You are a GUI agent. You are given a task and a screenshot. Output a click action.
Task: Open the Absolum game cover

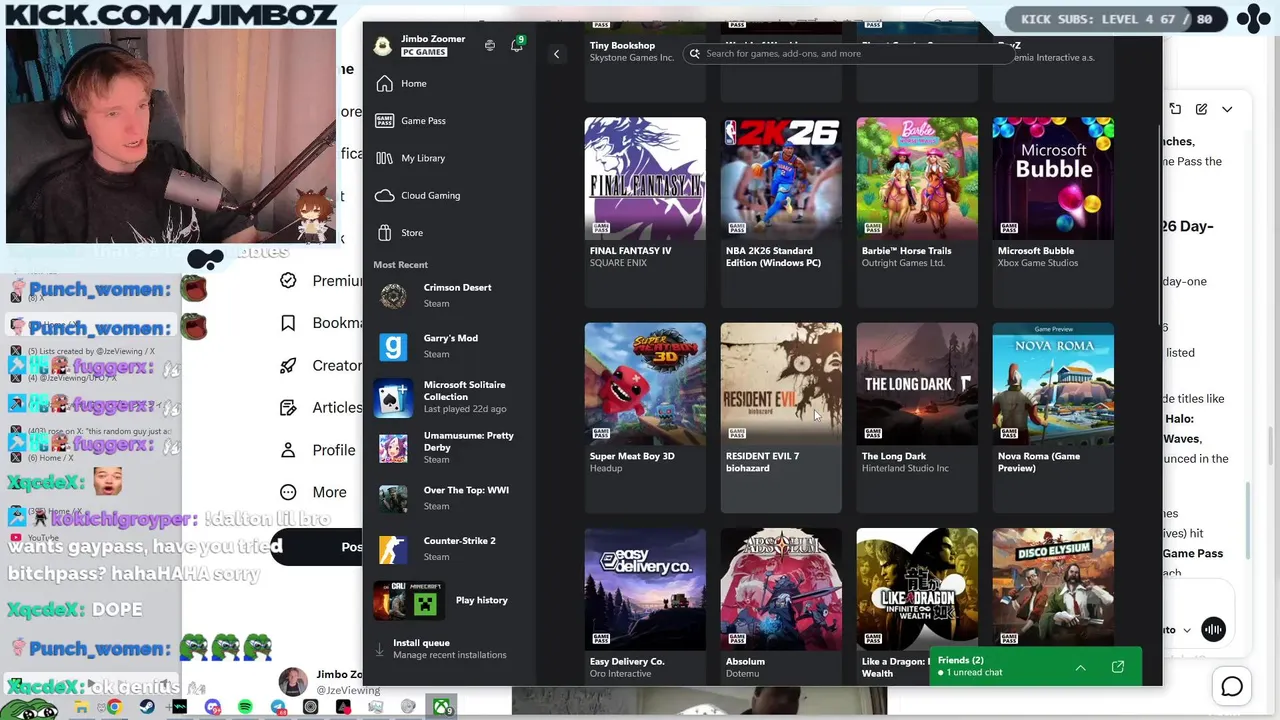pyautogui.click(x=781, y=589)
